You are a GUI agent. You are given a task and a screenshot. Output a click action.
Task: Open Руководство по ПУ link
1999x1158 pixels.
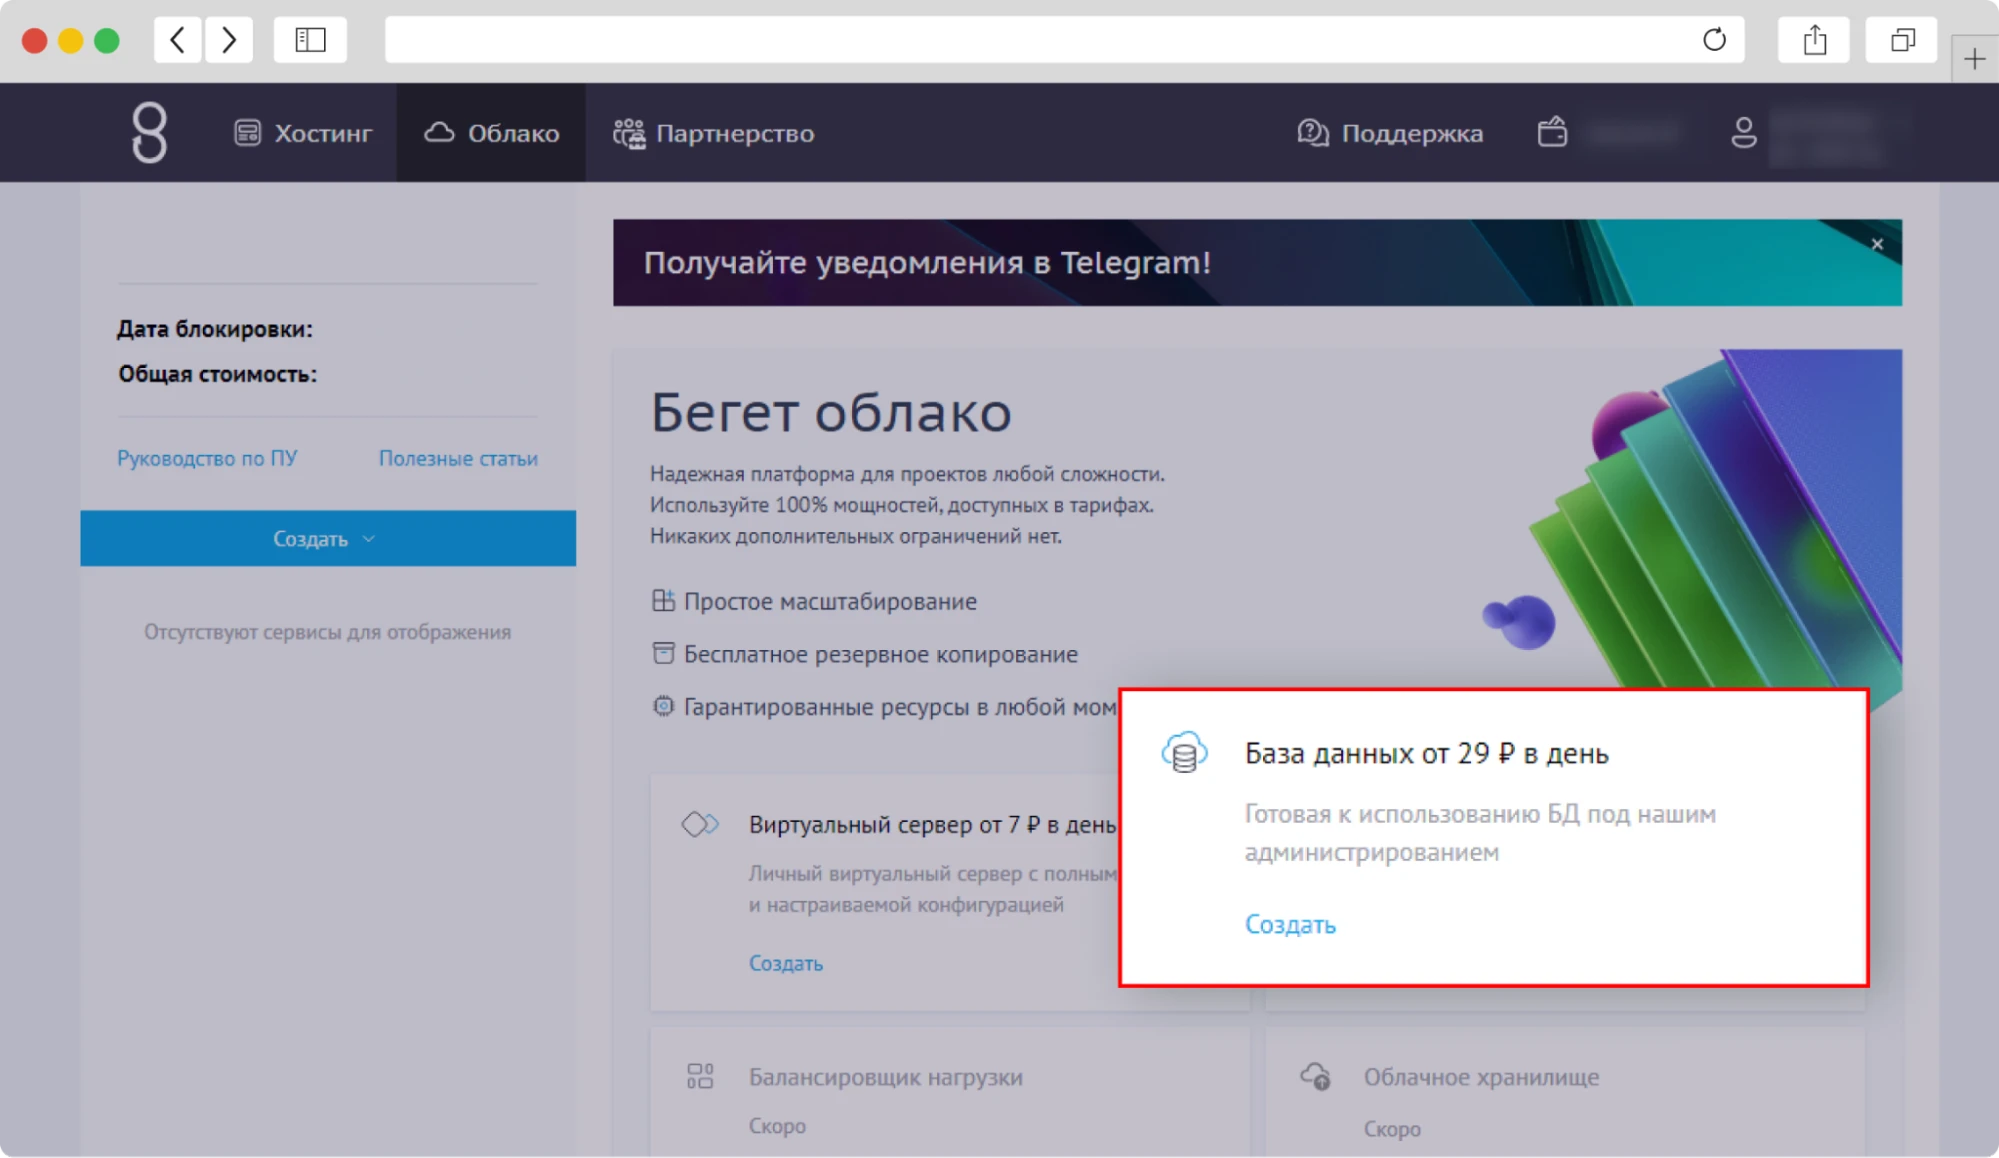[x=206, y=458]
